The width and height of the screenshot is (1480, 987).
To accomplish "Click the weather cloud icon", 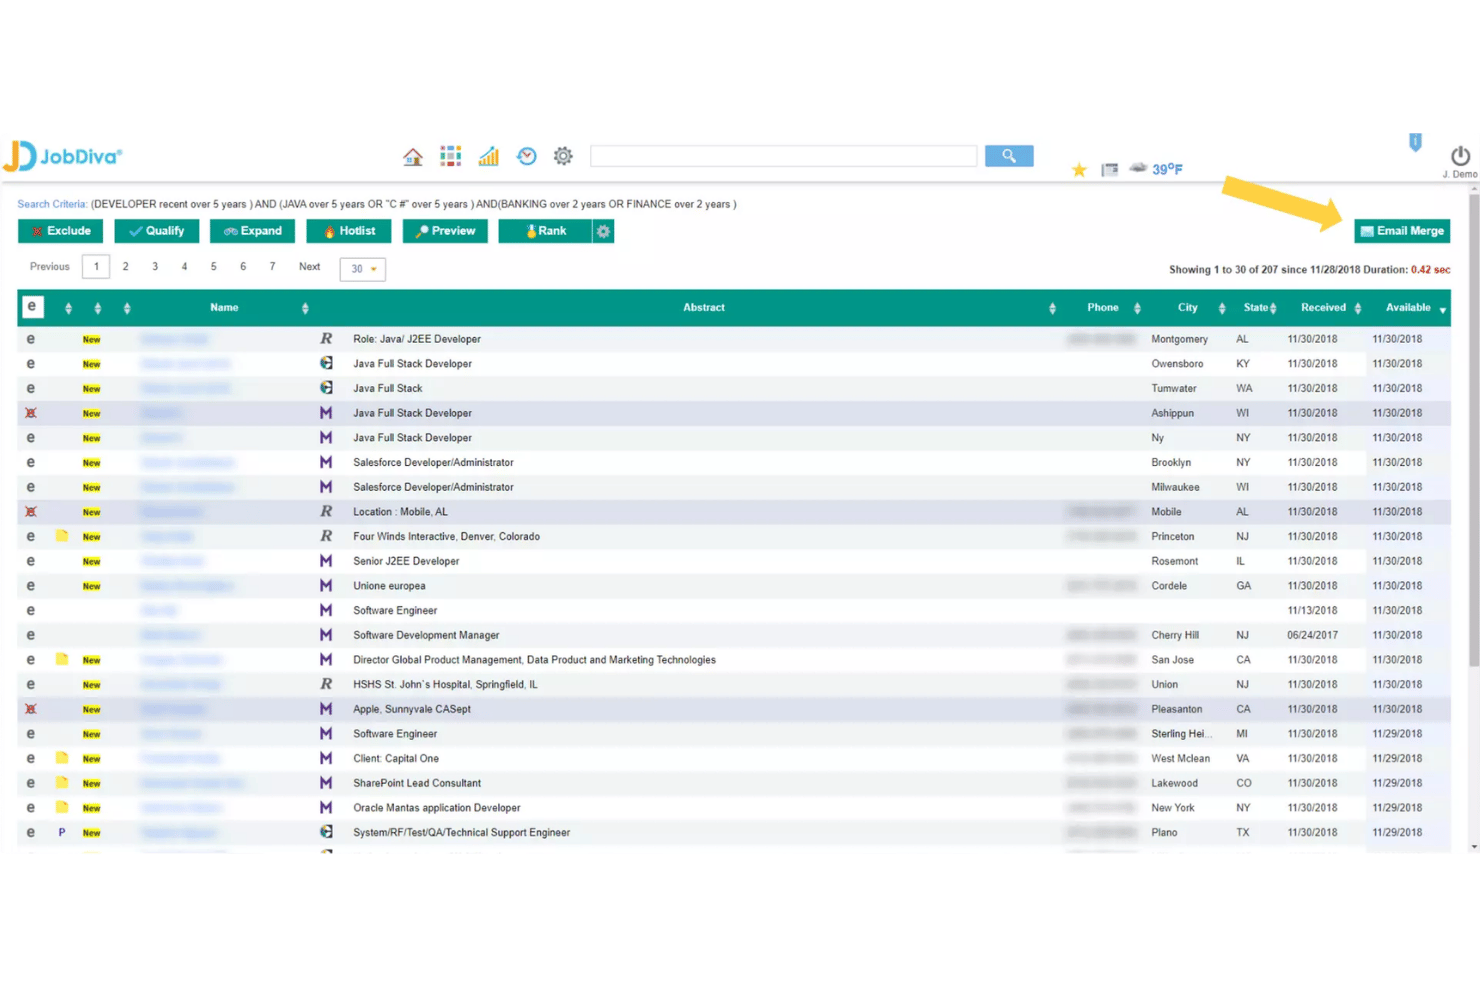I will tap(1138, 168).
